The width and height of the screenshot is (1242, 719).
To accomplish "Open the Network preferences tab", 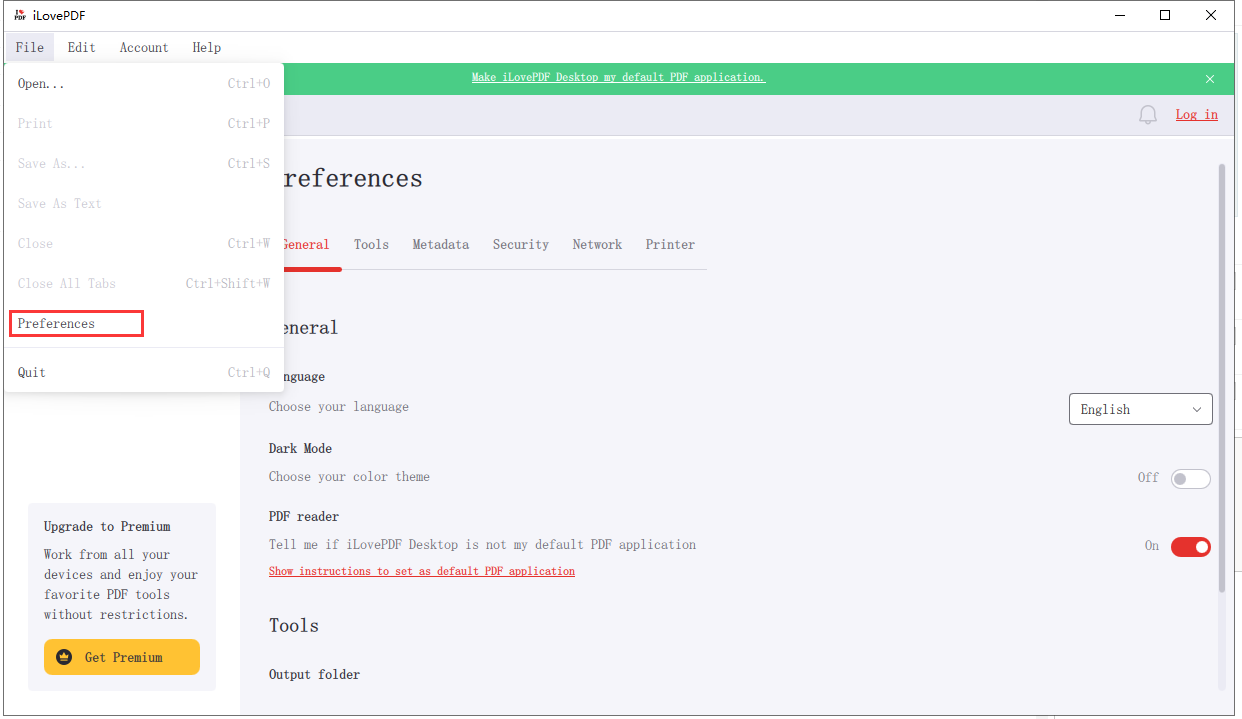I will point(597,245).
